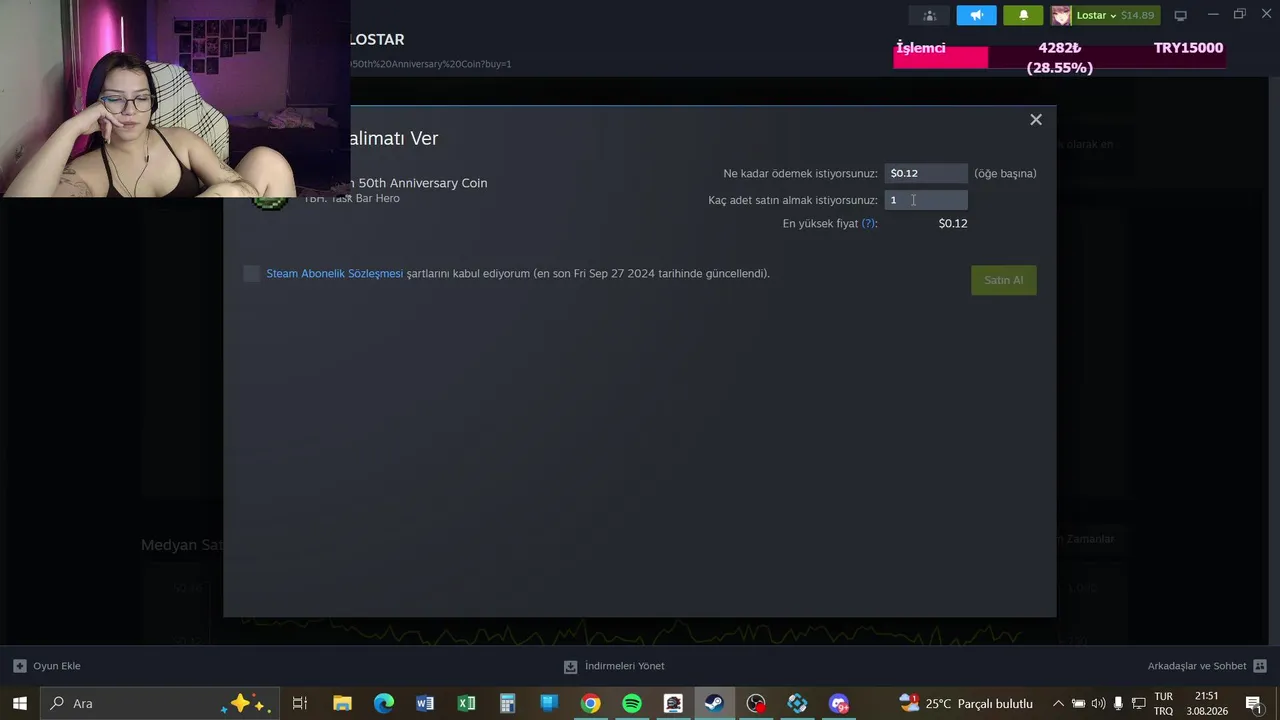The width and height of the screenshot is (1280, 720).
Task: Open the Steam announcements megaphone icon
Action: [976, 15]
